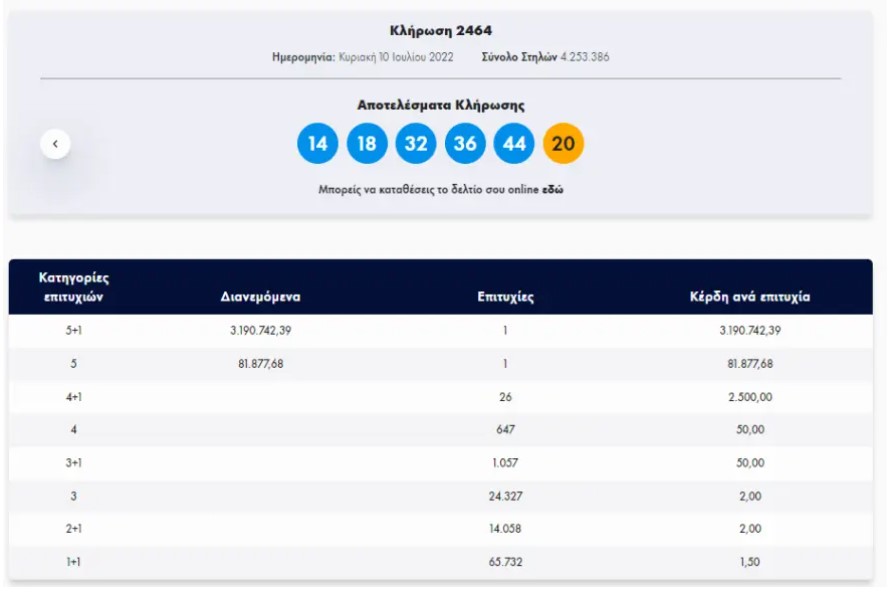Select the blue ball numbered 44
Screen dimensions: 892x600
coord(514,143)
